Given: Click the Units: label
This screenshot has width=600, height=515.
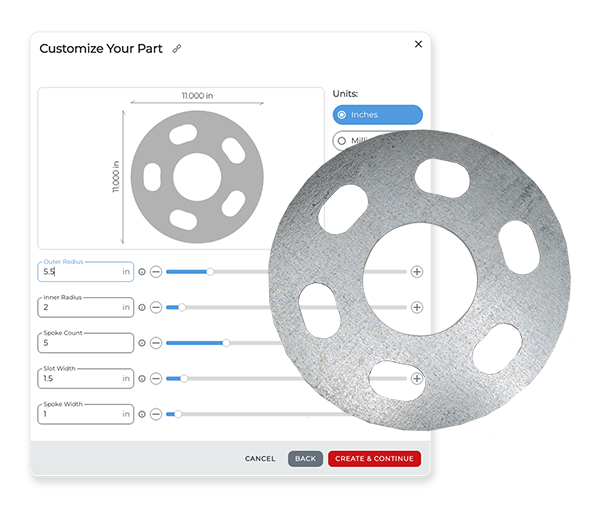Looking at the screenshot, I should tap(345, 94).
